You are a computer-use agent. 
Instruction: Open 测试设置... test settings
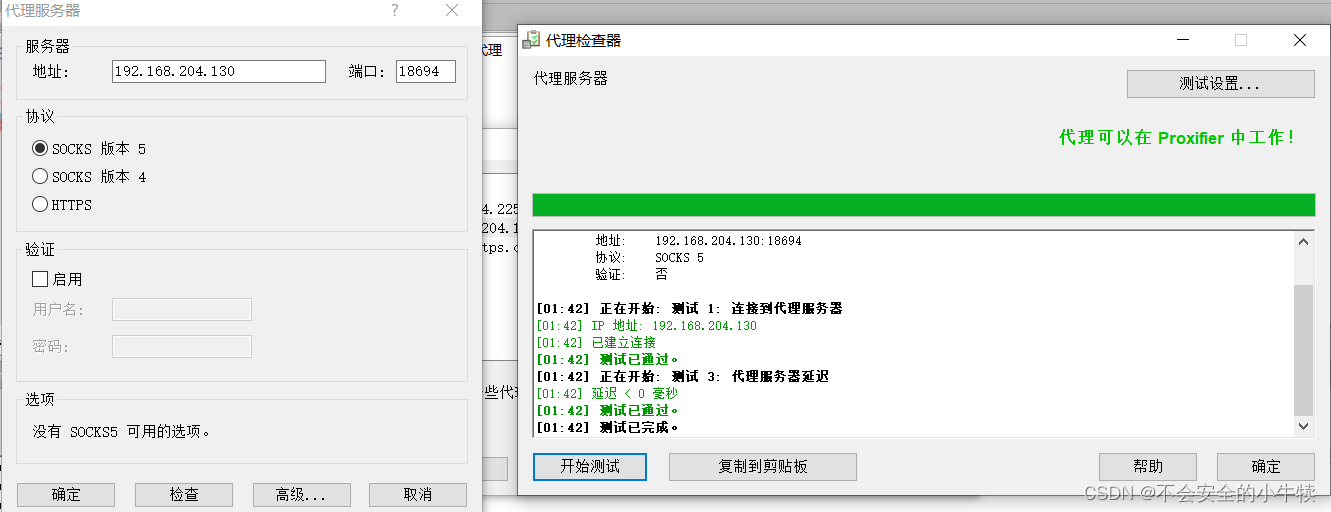point(1220,84)
